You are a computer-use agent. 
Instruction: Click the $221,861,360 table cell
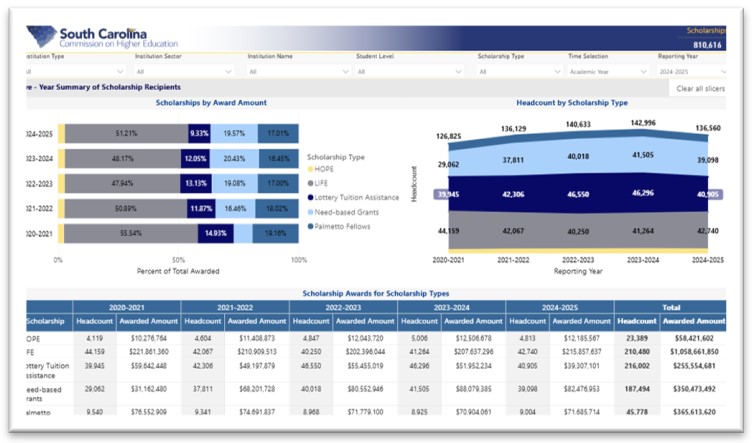[149, 352]
